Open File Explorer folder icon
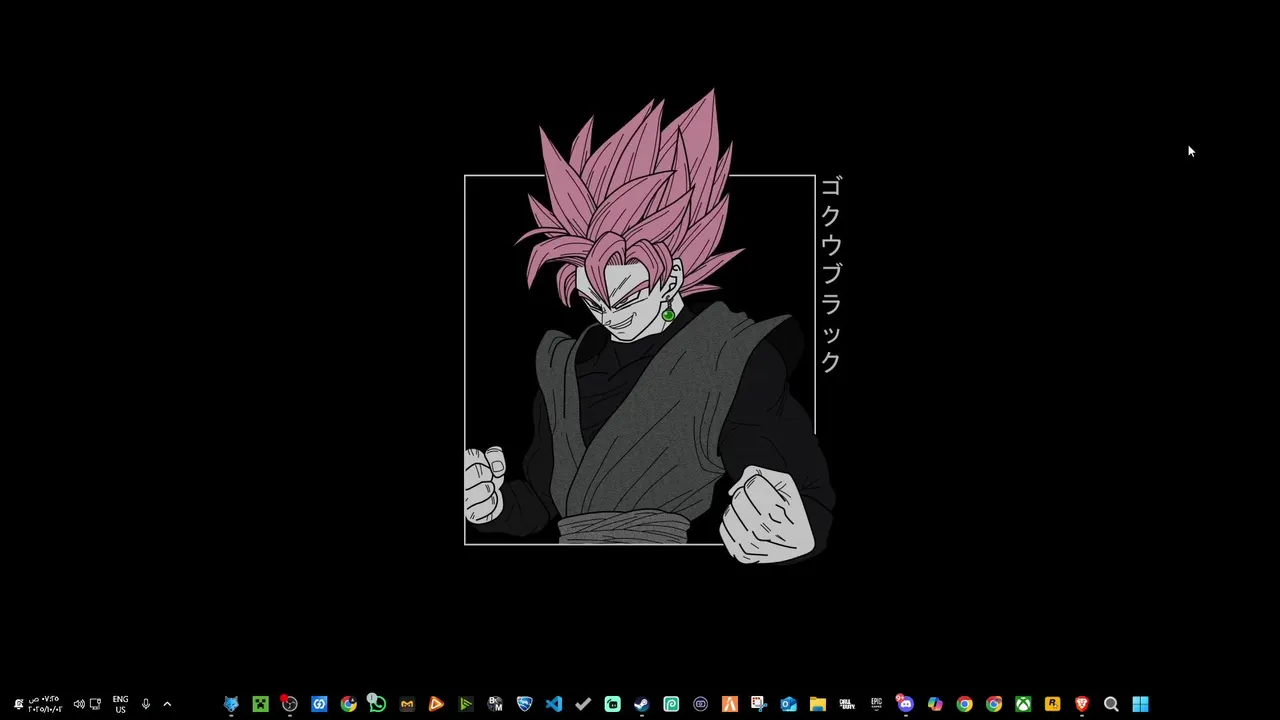1280x720 pixels. click(817, 704)
